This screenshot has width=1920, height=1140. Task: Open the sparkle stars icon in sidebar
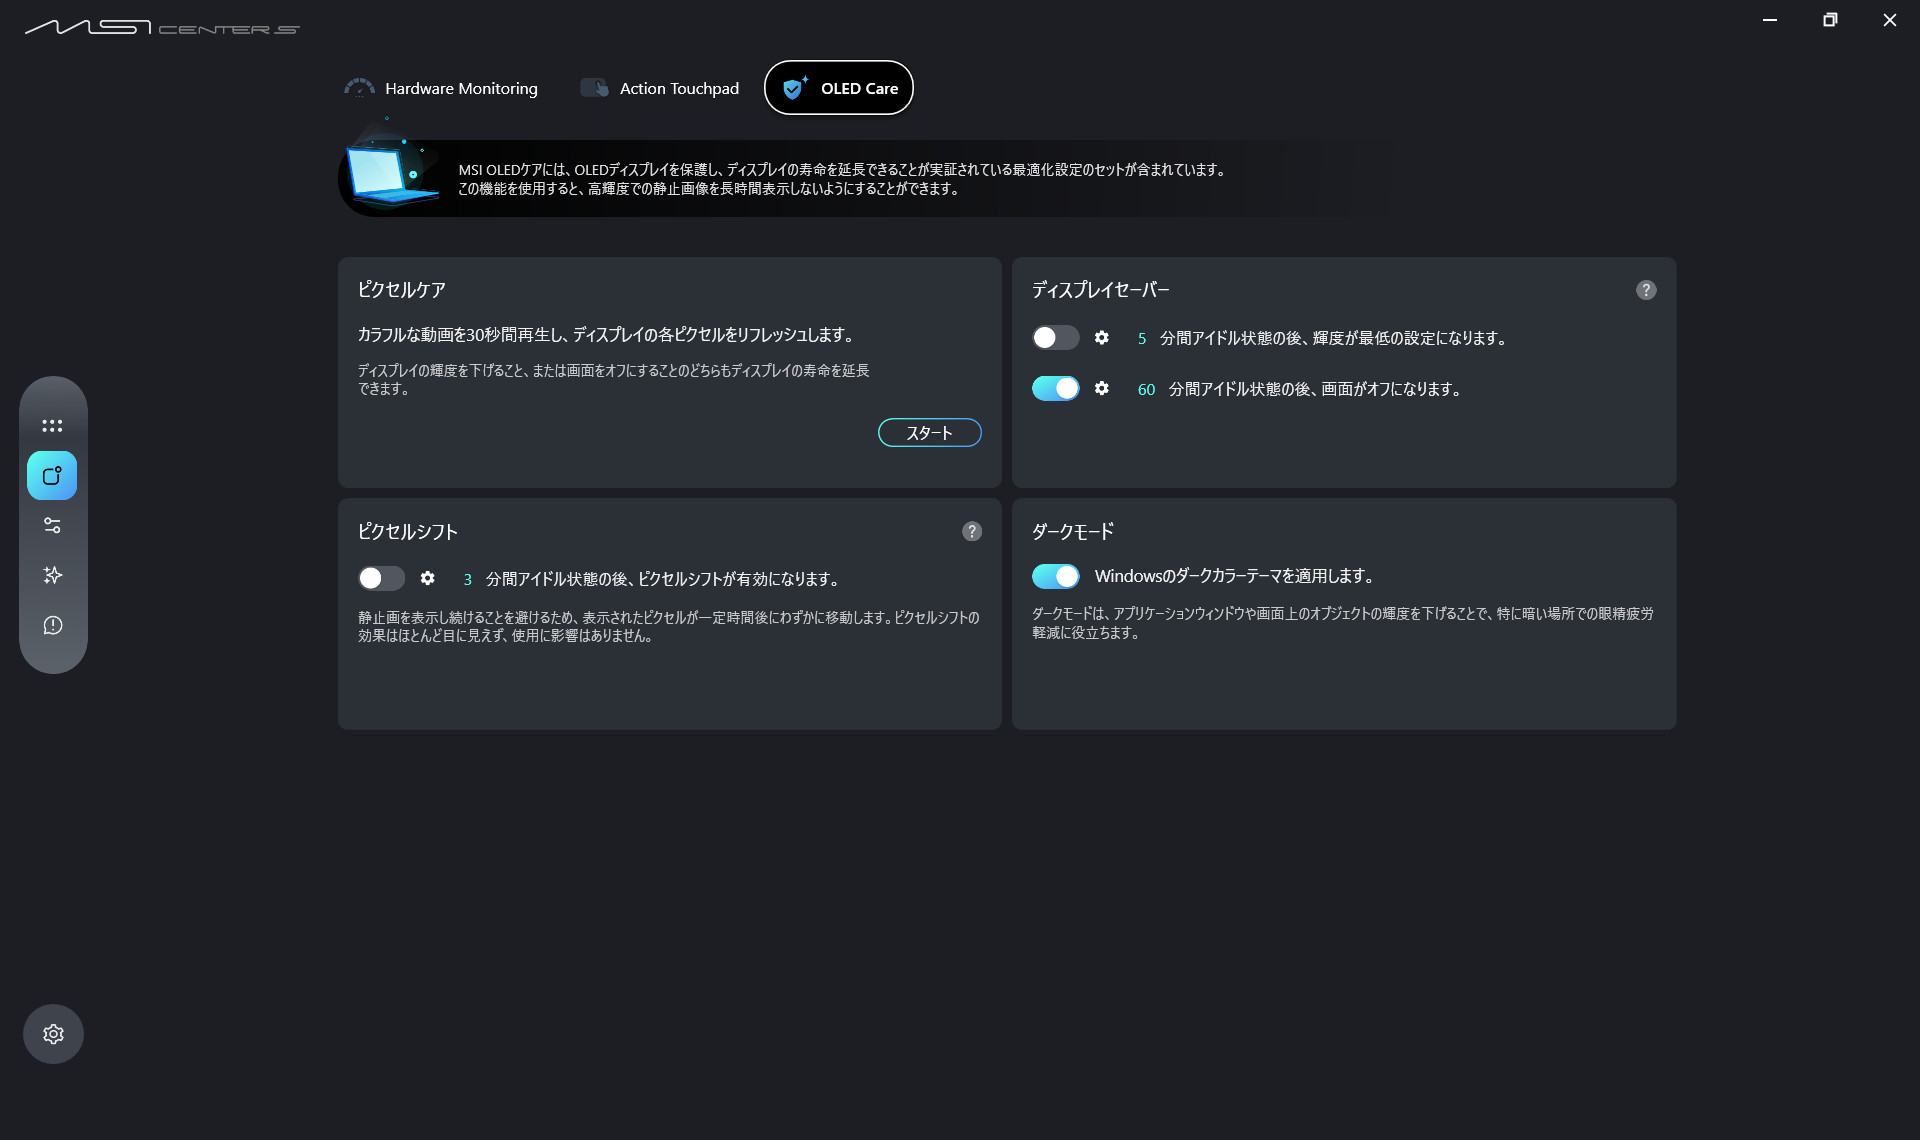[52, 576]
